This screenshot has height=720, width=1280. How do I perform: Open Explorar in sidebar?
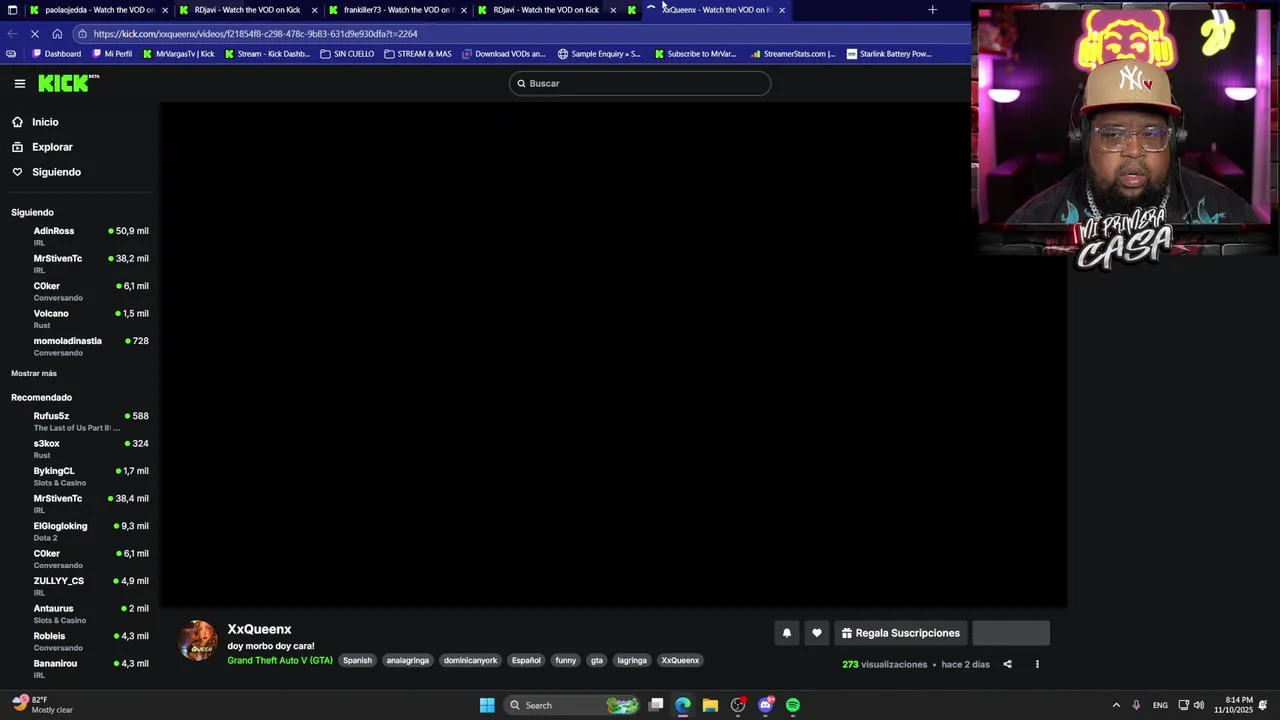pyautogui.click(x=52, y=147)
